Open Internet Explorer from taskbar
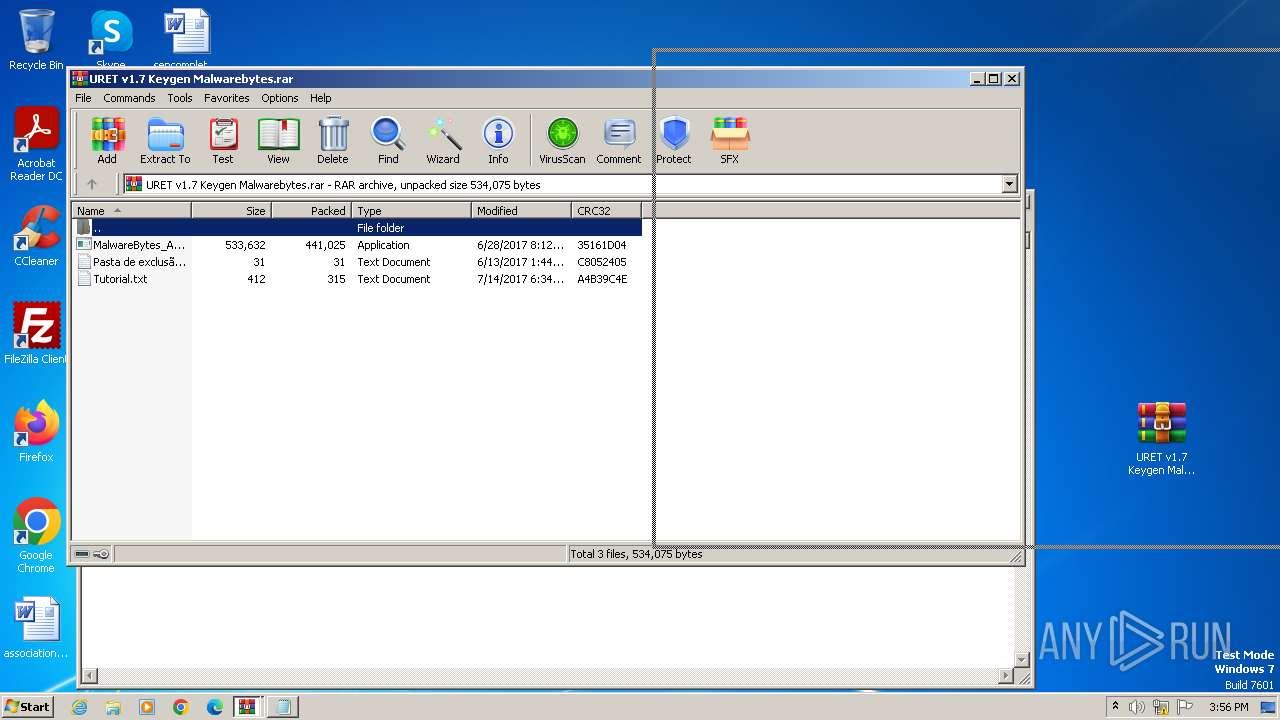Screen dimensions: 1280x720 pyautogui.click(x=79, y=707)
